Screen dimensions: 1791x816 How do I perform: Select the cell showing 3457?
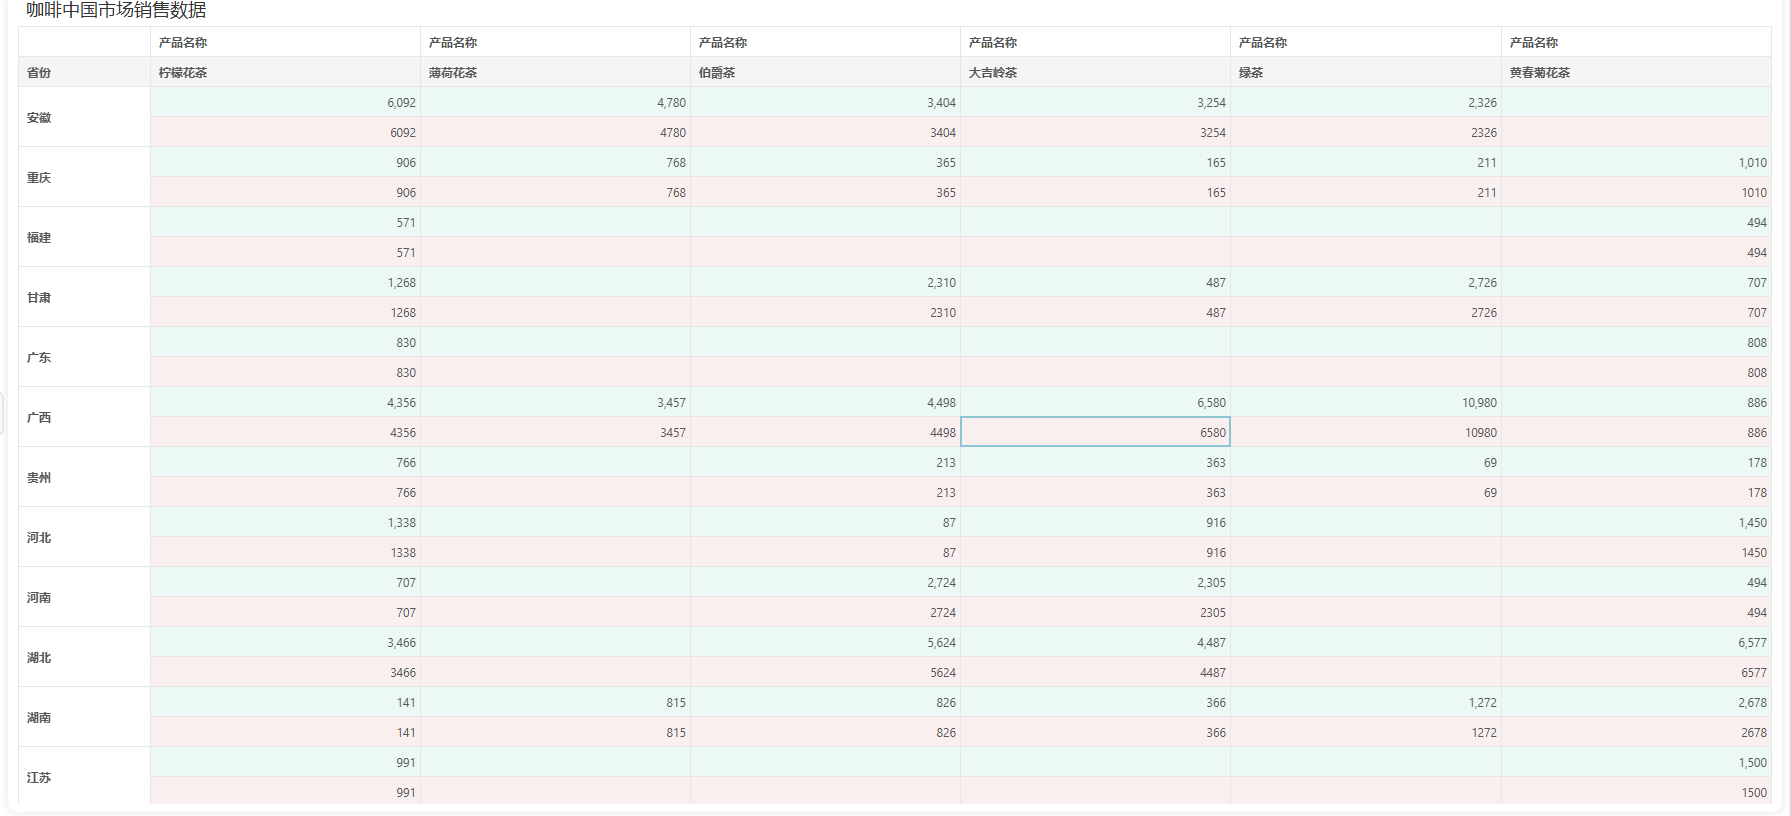(555, 432)
